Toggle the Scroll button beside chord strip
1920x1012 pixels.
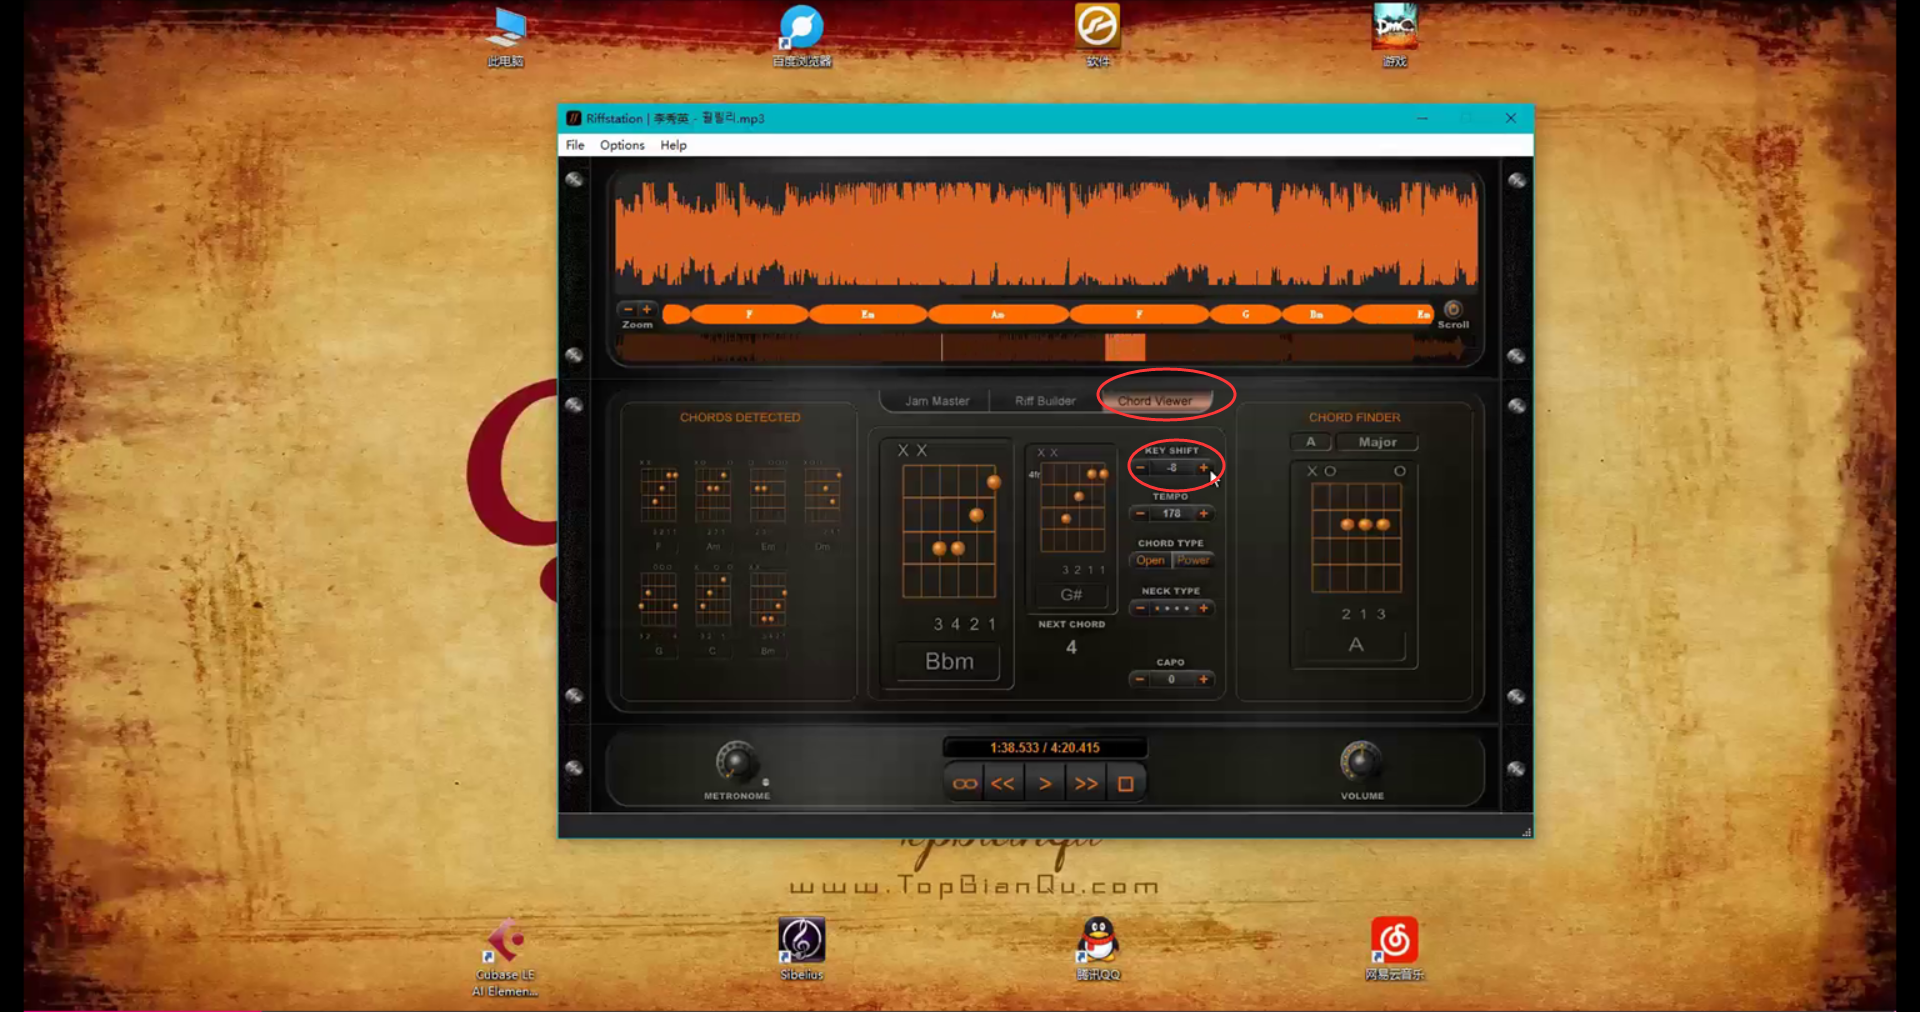[x=1453, y=310]
